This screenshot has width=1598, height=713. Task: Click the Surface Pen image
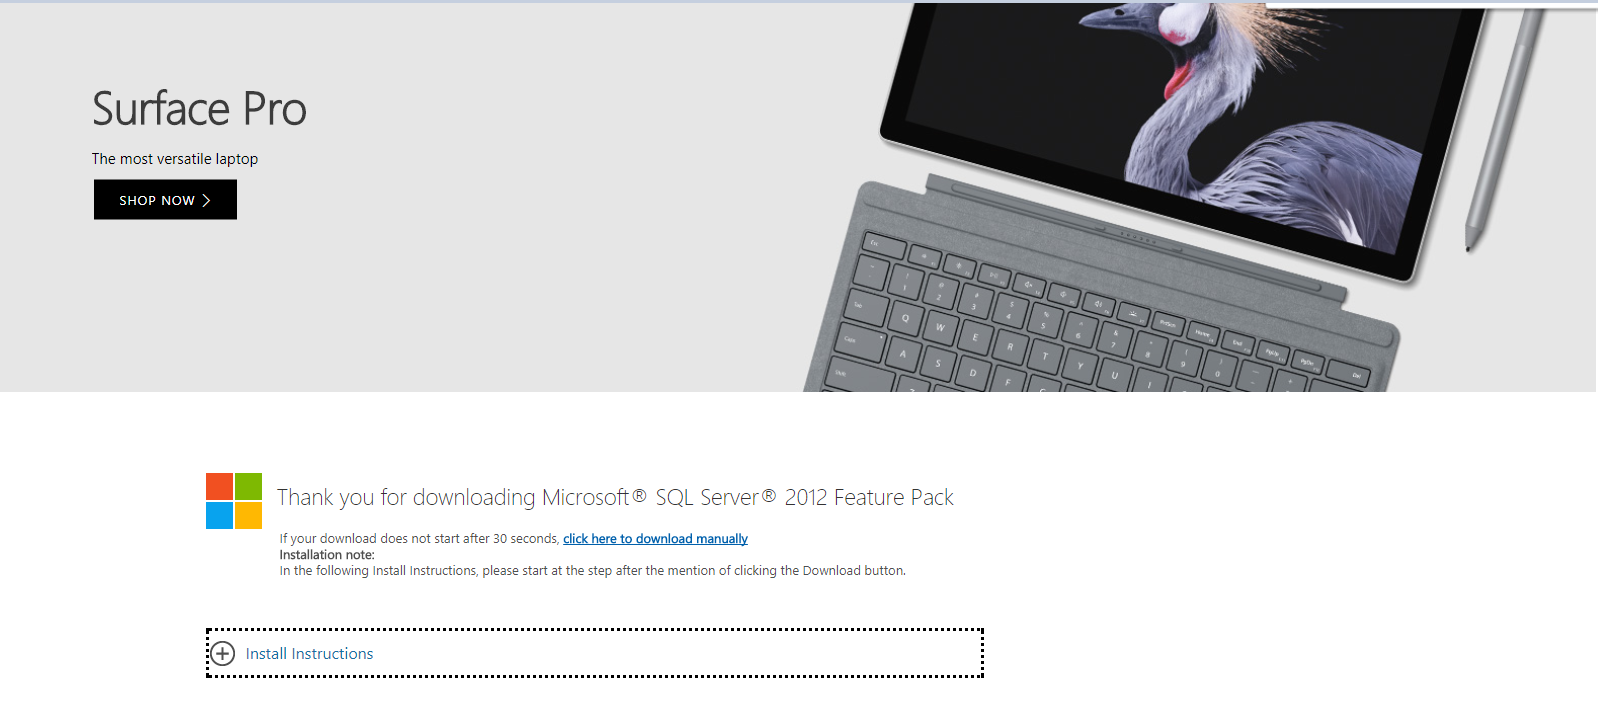[x=1503, y=130]
